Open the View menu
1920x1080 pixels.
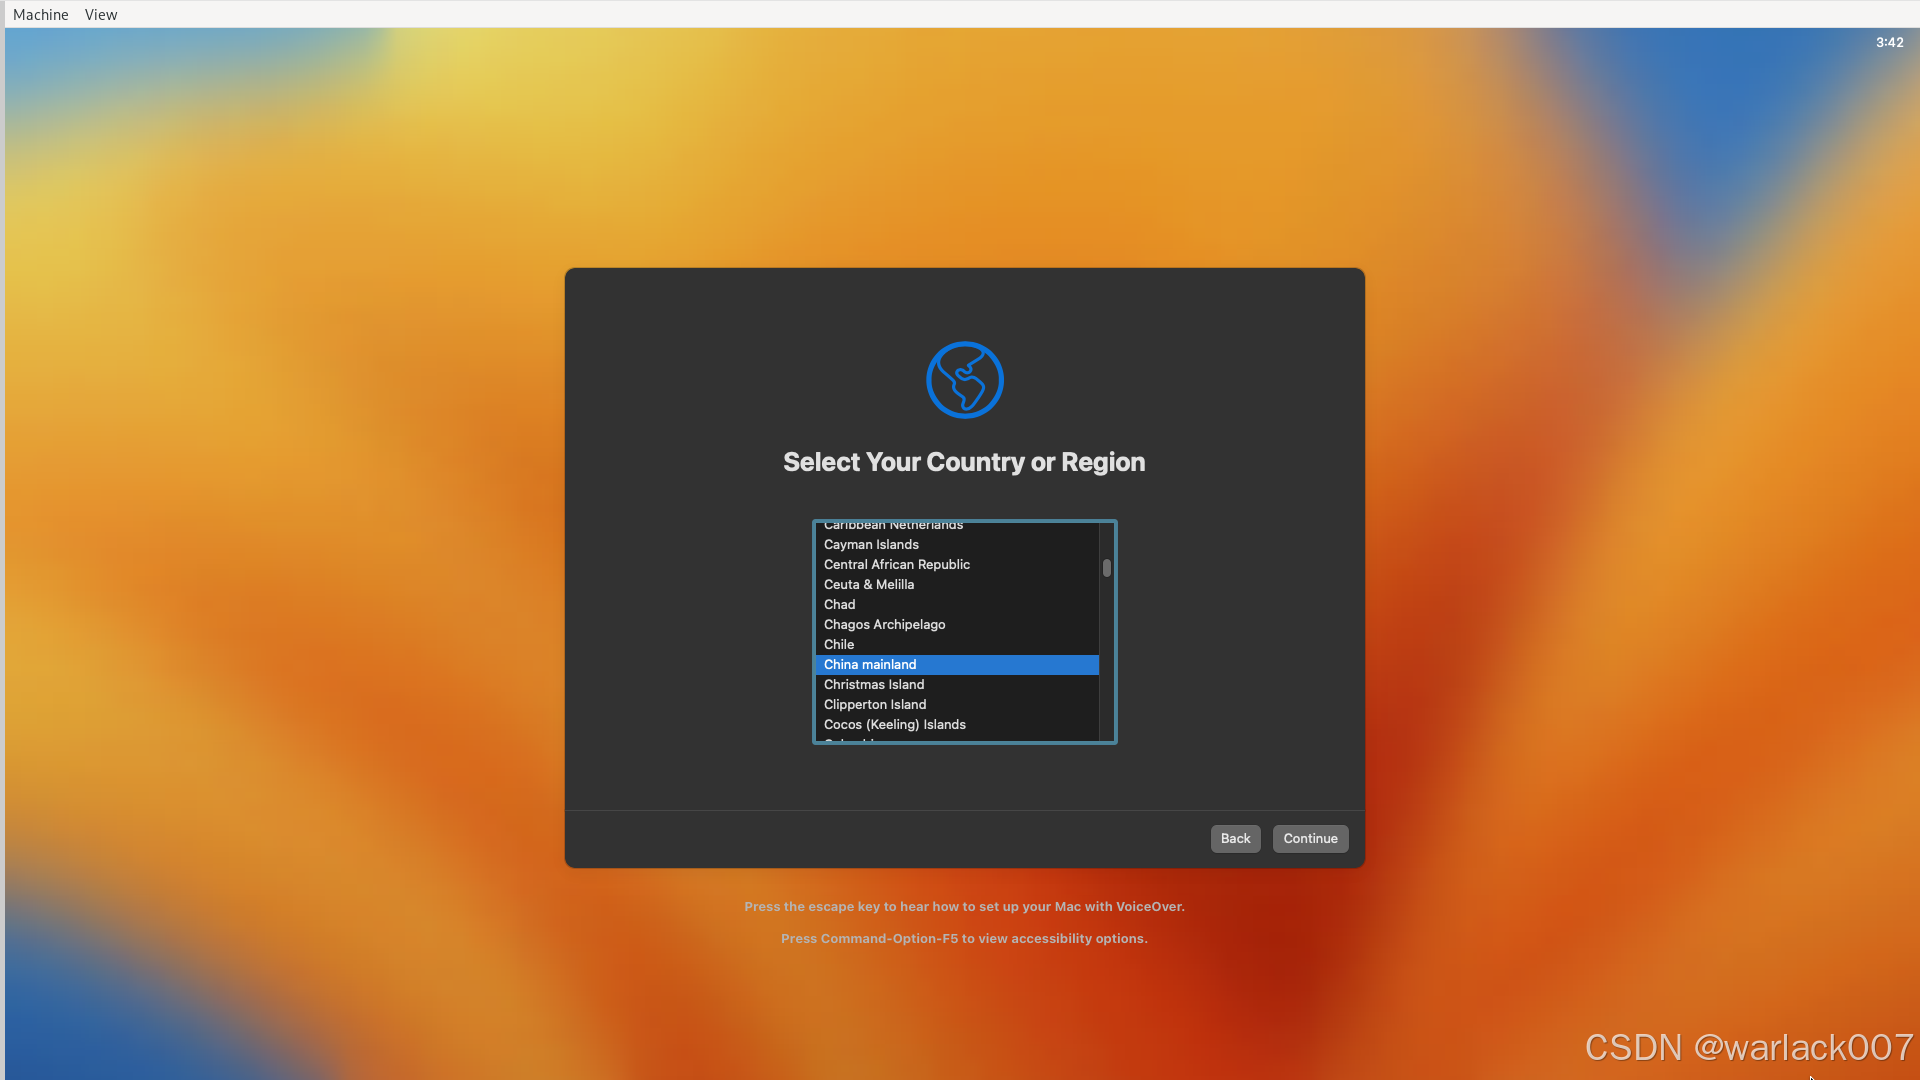(101, 15)
